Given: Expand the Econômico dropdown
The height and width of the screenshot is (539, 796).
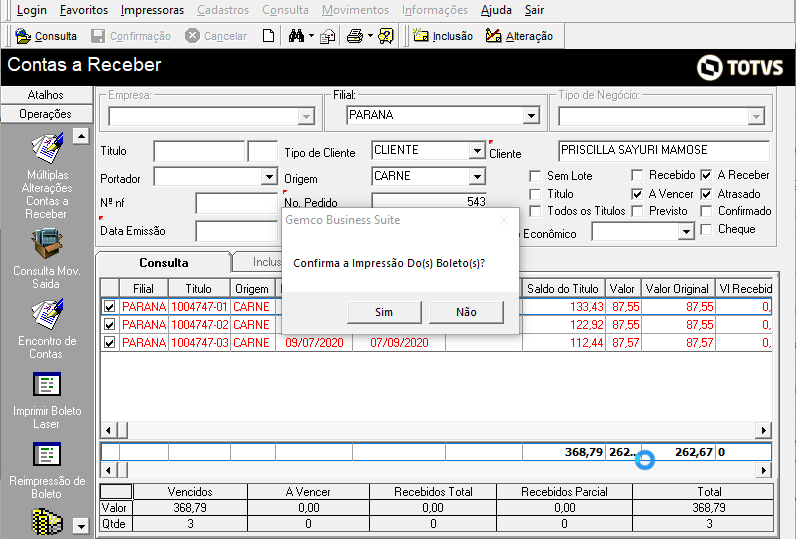Looking at the screenshot, I should click(x=686, y=232).
